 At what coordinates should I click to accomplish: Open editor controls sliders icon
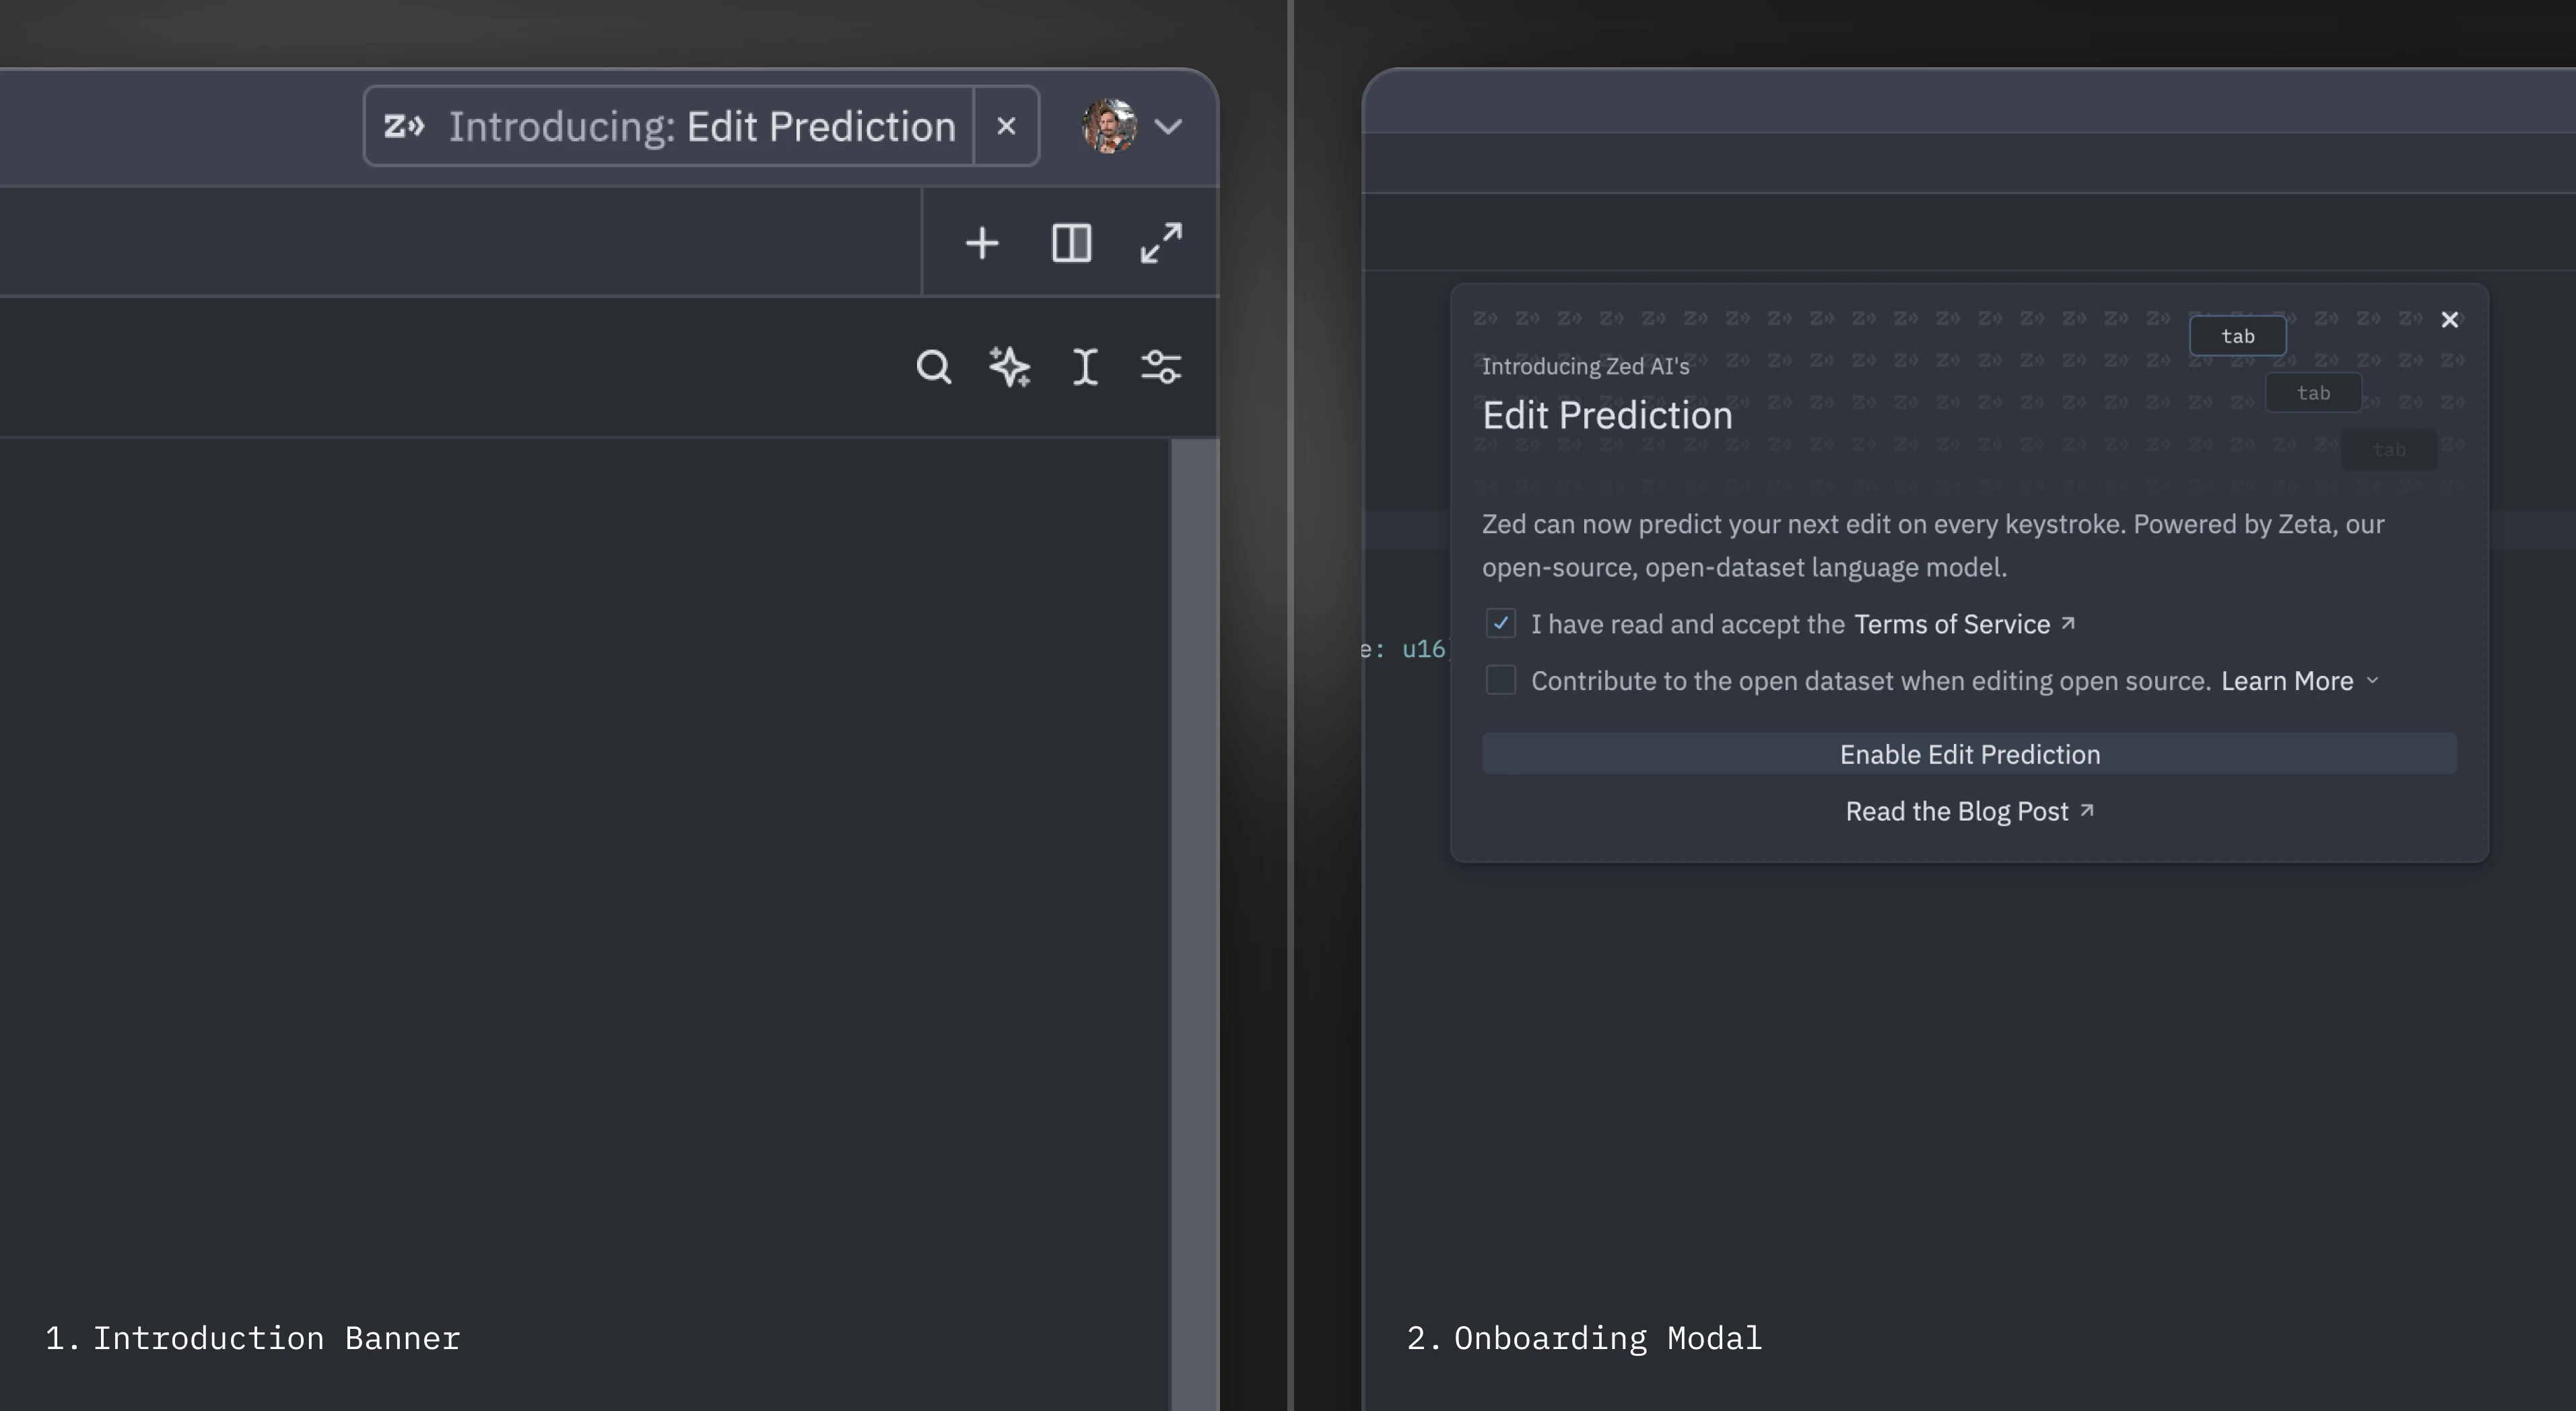click(x=1161, y=367)
